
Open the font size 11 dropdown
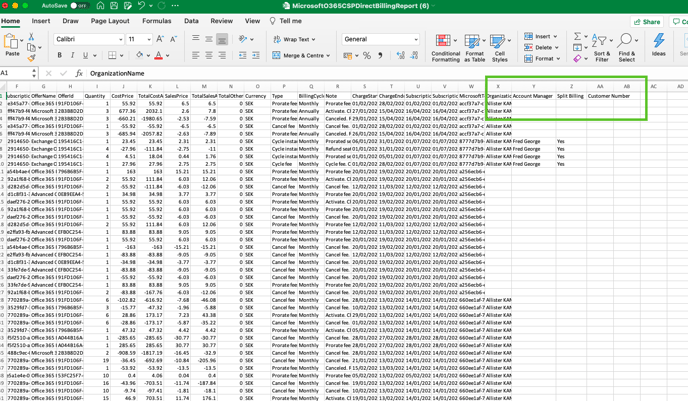click(139, 39)
